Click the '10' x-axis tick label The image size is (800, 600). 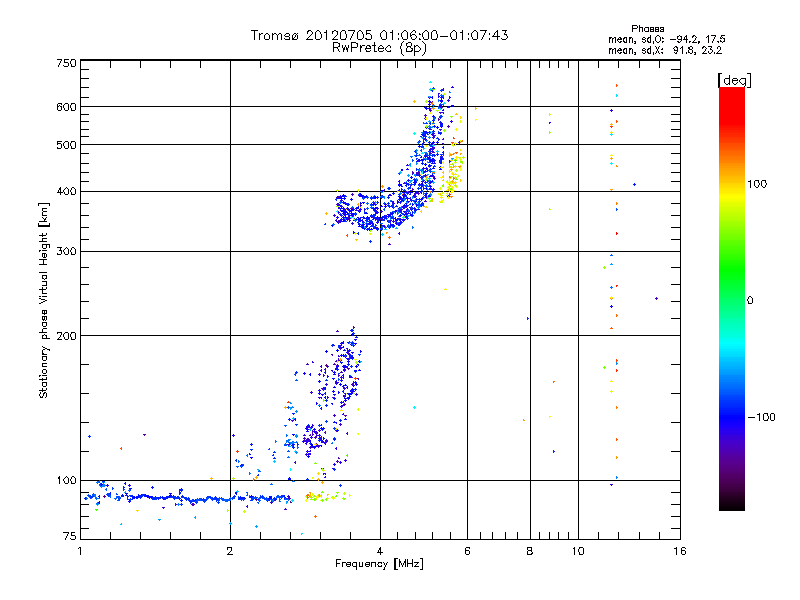[578, 551]
